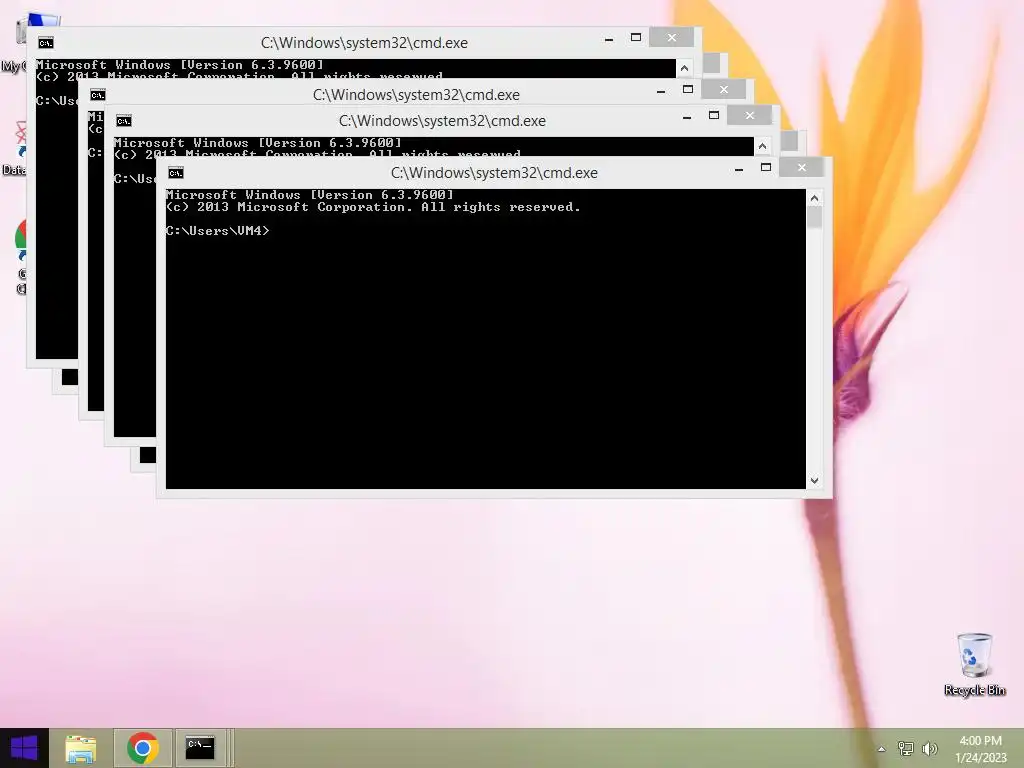Image resolution: width=1024 pixels, height=768 pixels.
Task: Minimize the rearmost cmd window
Action: coord(609,39)
